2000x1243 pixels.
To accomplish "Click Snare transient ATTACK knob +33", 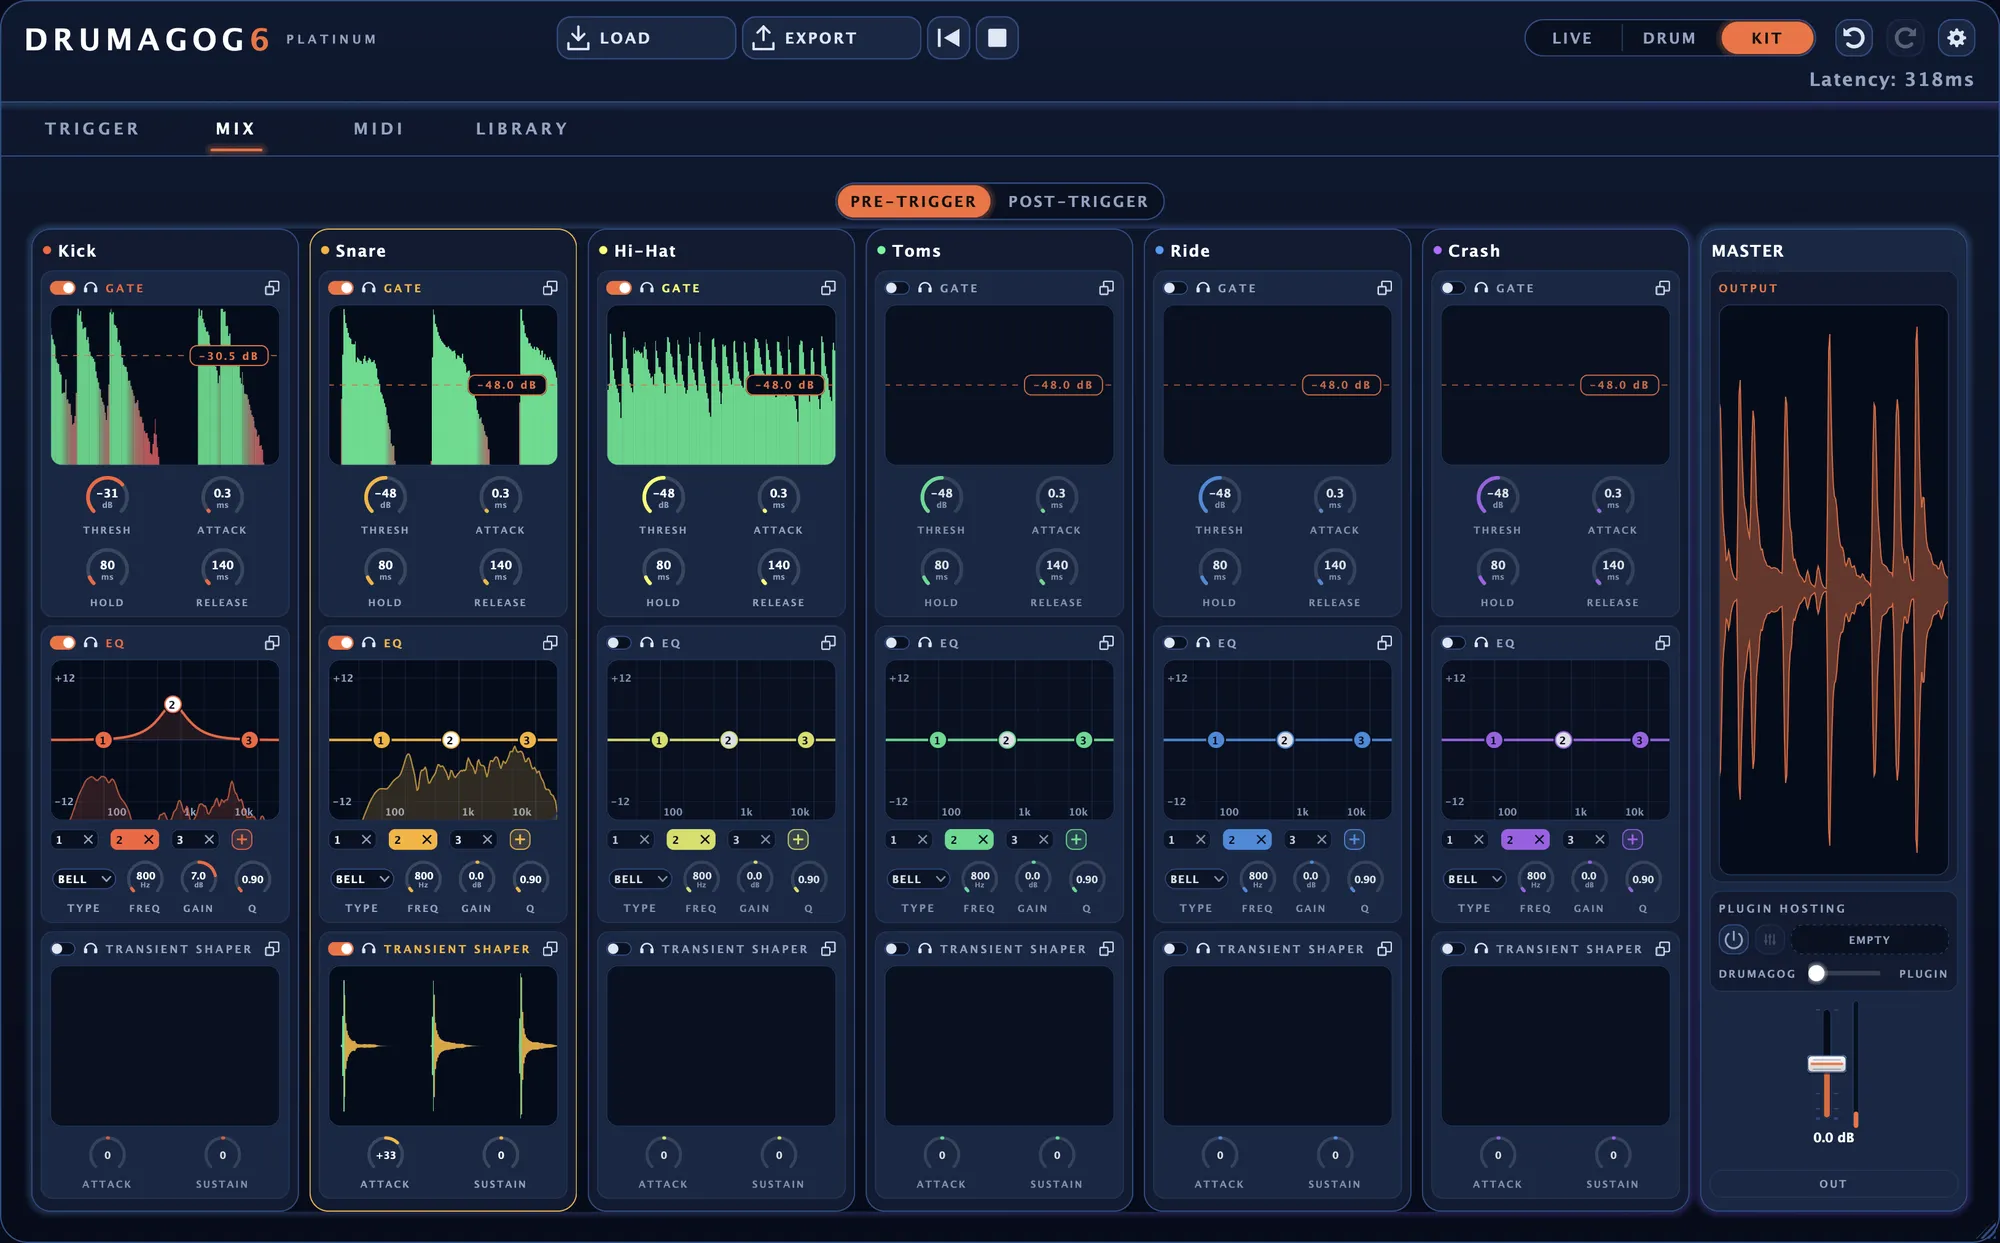I will (x=386, y=1155).
